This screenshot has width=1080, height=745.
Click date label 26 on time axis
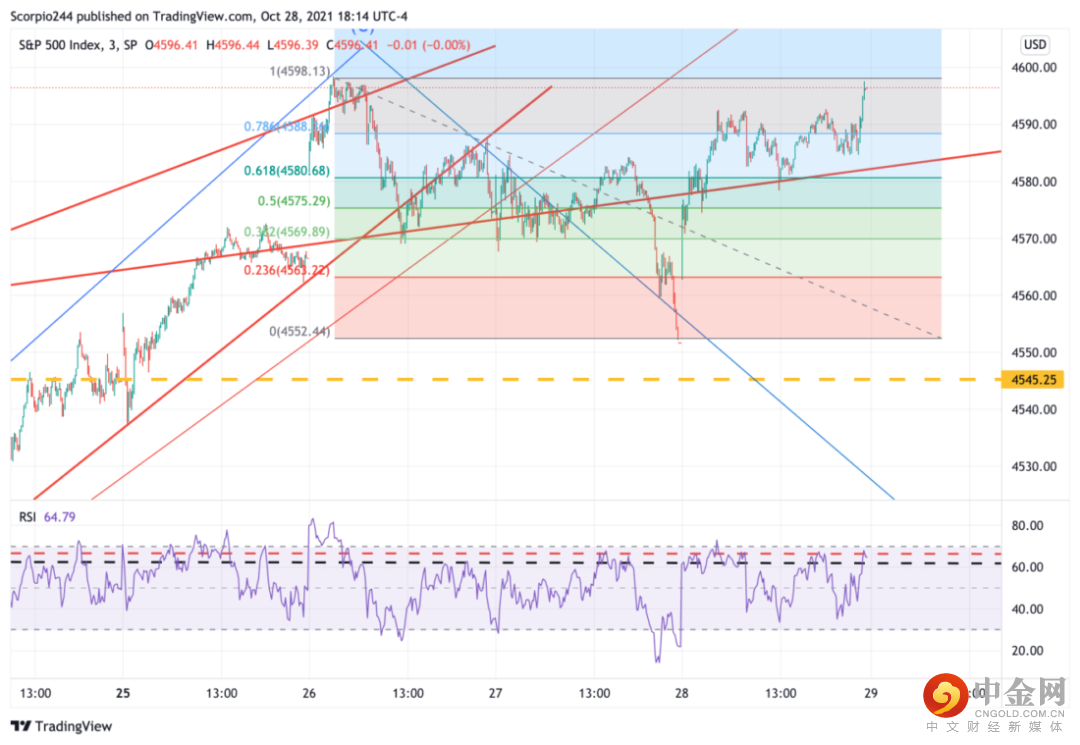coord(309,693)
